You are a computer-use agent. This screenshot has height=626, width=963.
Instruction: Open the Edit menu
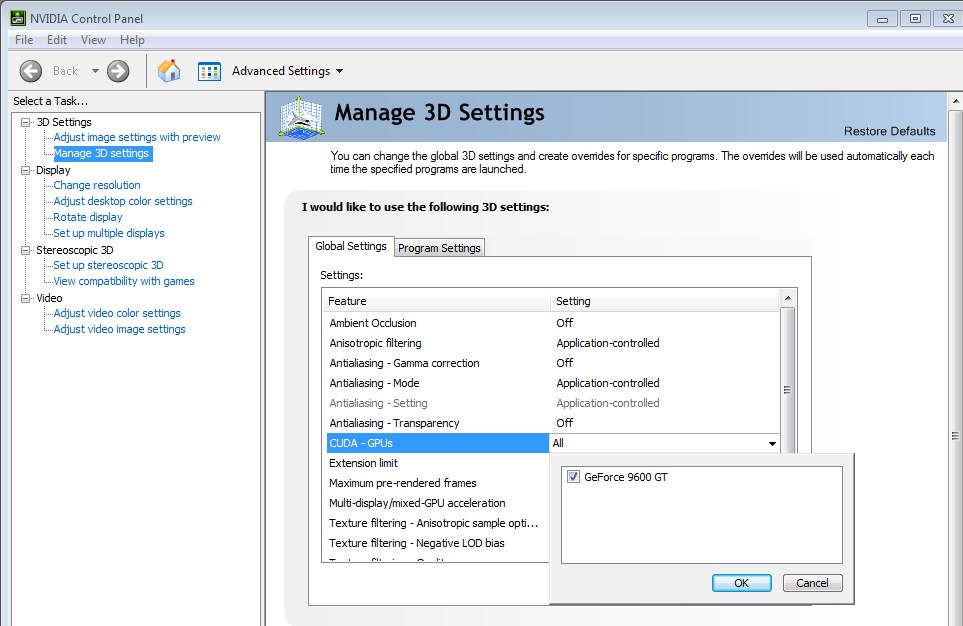(57, 40)
